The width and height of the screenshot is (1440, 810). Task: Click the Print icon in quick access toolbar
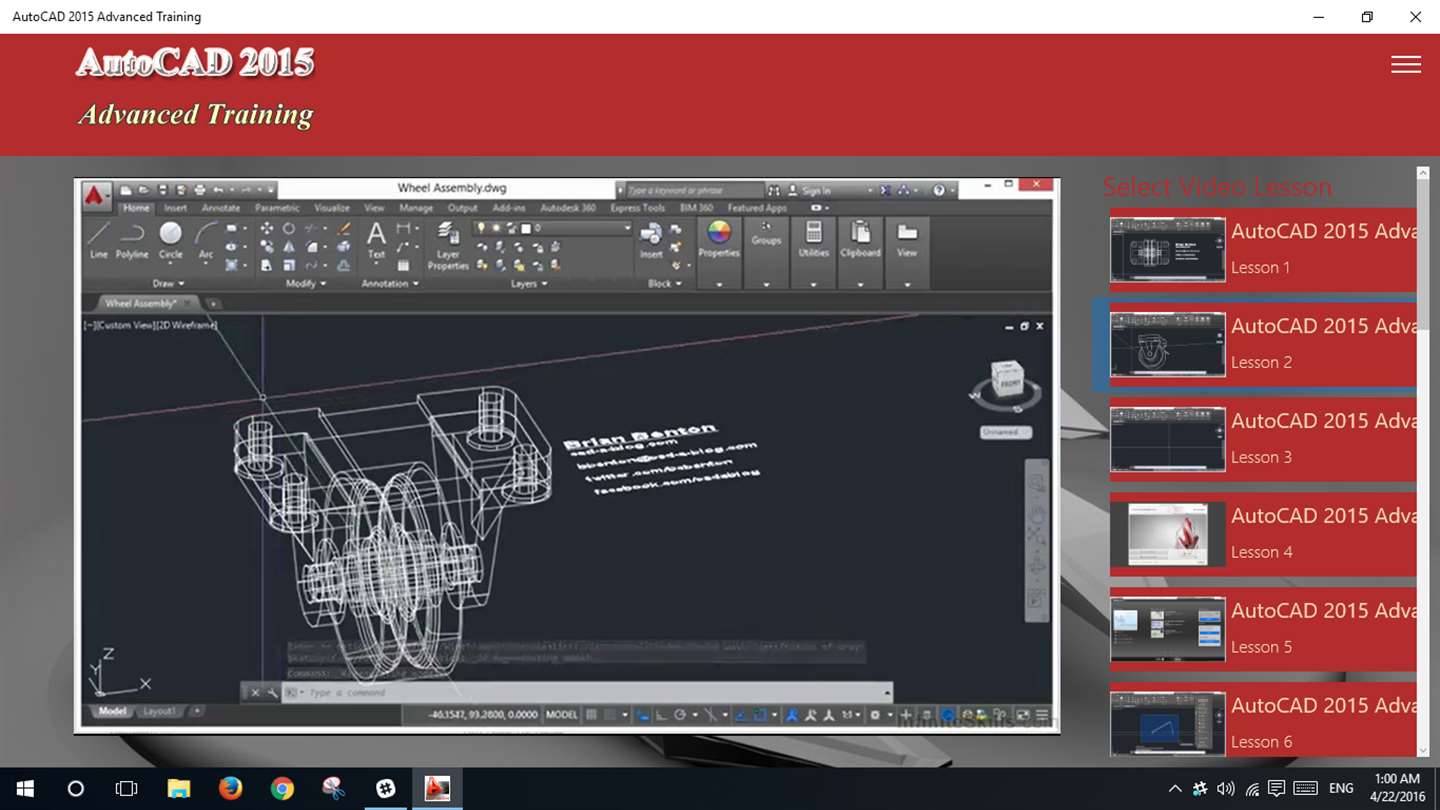(199, 190)
